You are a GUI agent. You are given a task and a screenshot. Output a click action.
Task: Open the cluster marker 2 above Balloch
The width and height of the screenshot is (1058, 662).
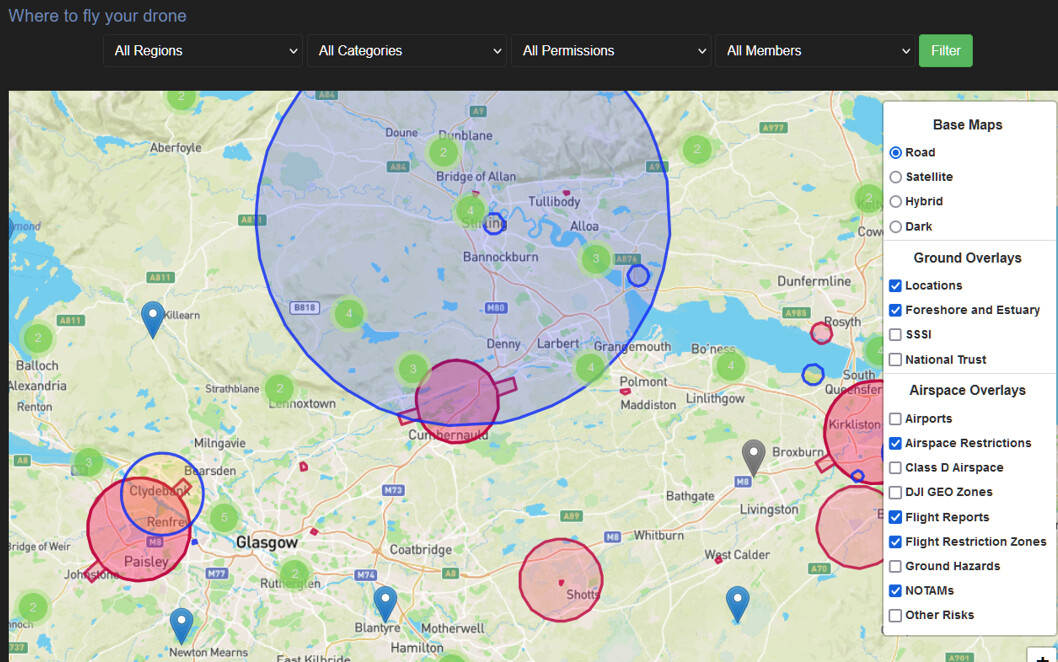tap(38, 338)
